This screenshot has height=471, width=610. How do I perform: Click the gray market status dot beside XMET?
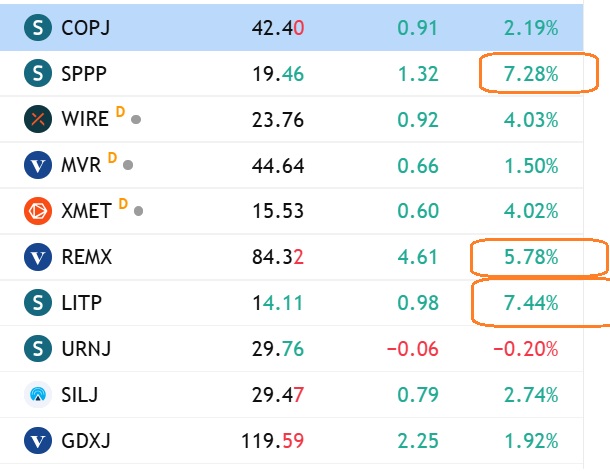(x=138, y=211)
